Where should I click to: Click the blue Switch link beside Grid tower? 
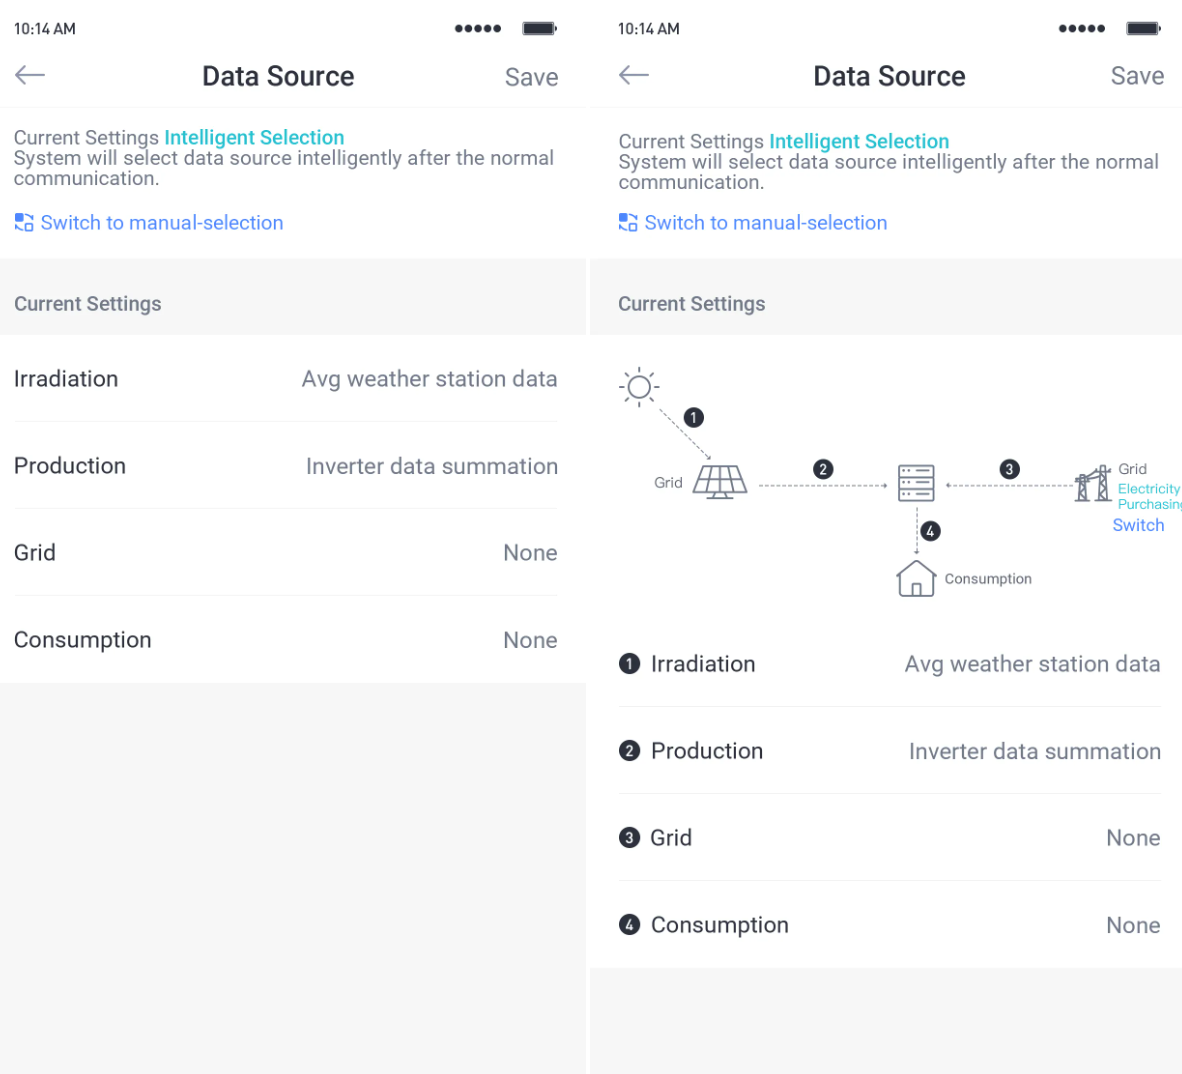1138,525
